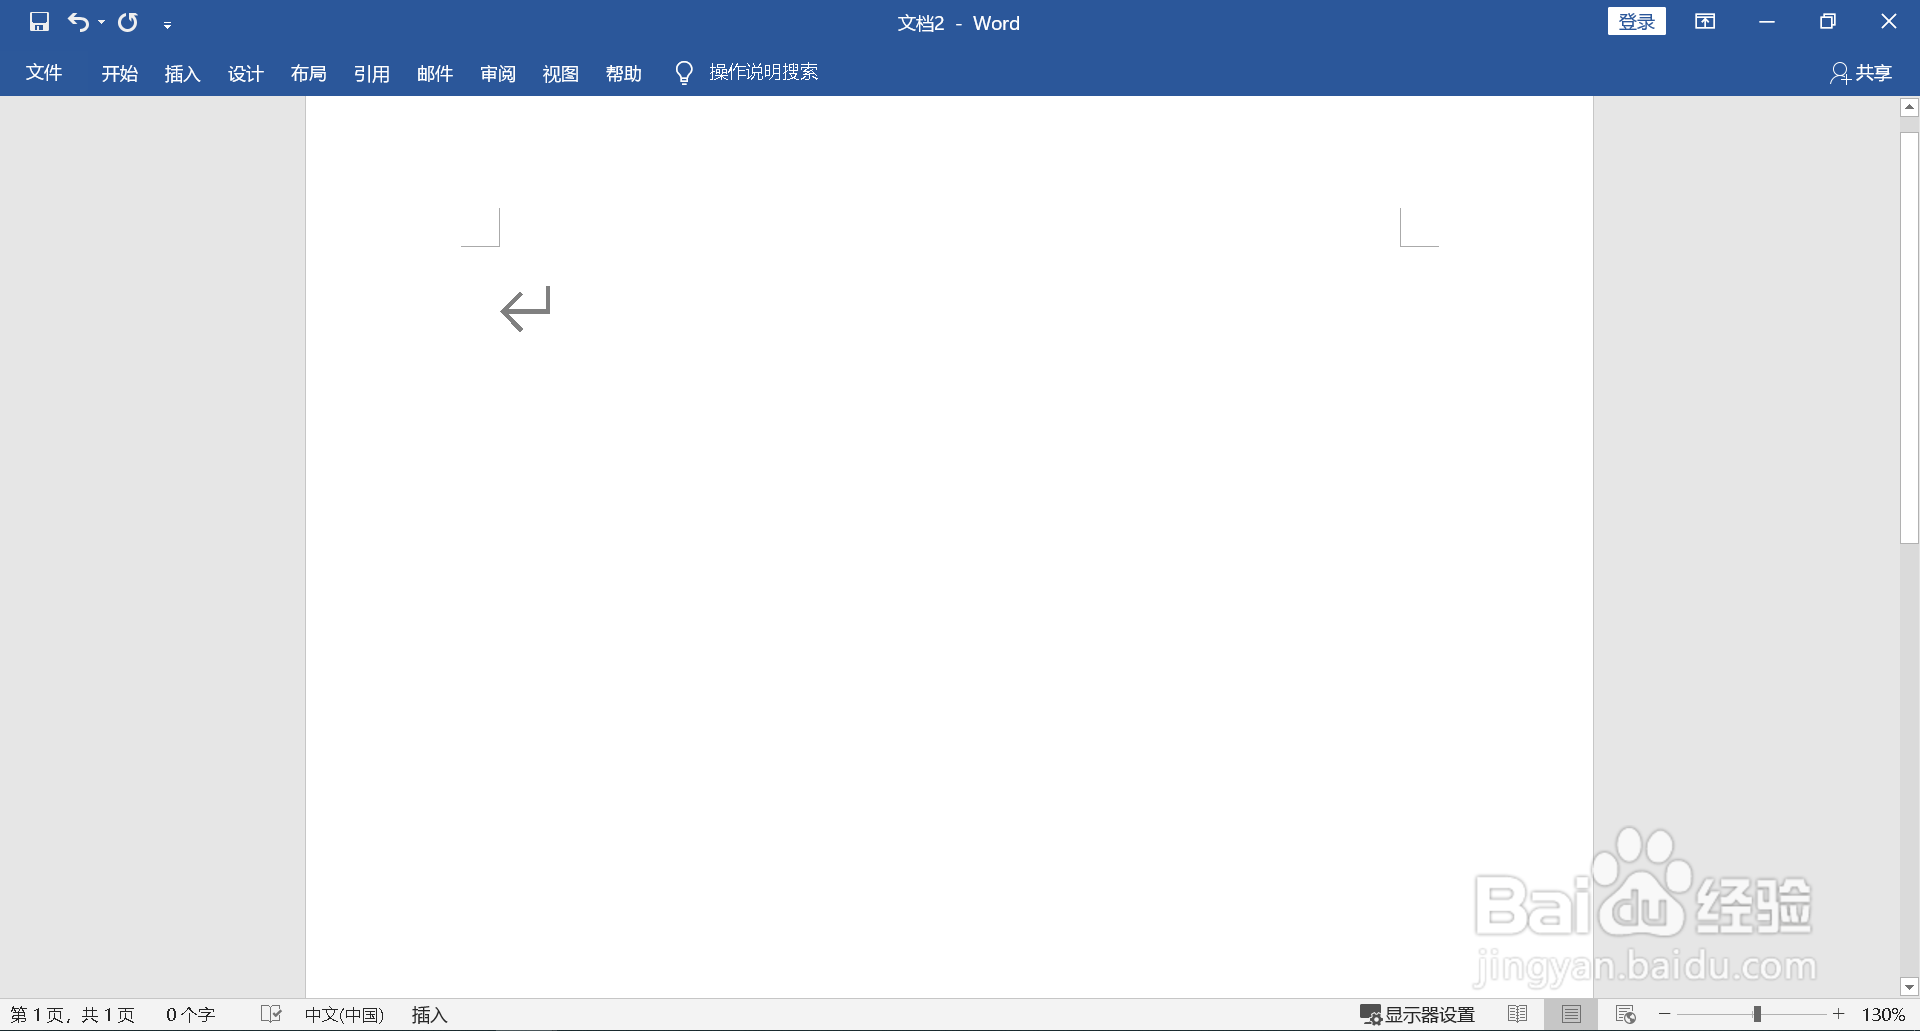Viewport: 1920px width, 1031px height.
Task: Click the page count 第1页，共1页 in status bar
Action: (x=72, y=1015)
